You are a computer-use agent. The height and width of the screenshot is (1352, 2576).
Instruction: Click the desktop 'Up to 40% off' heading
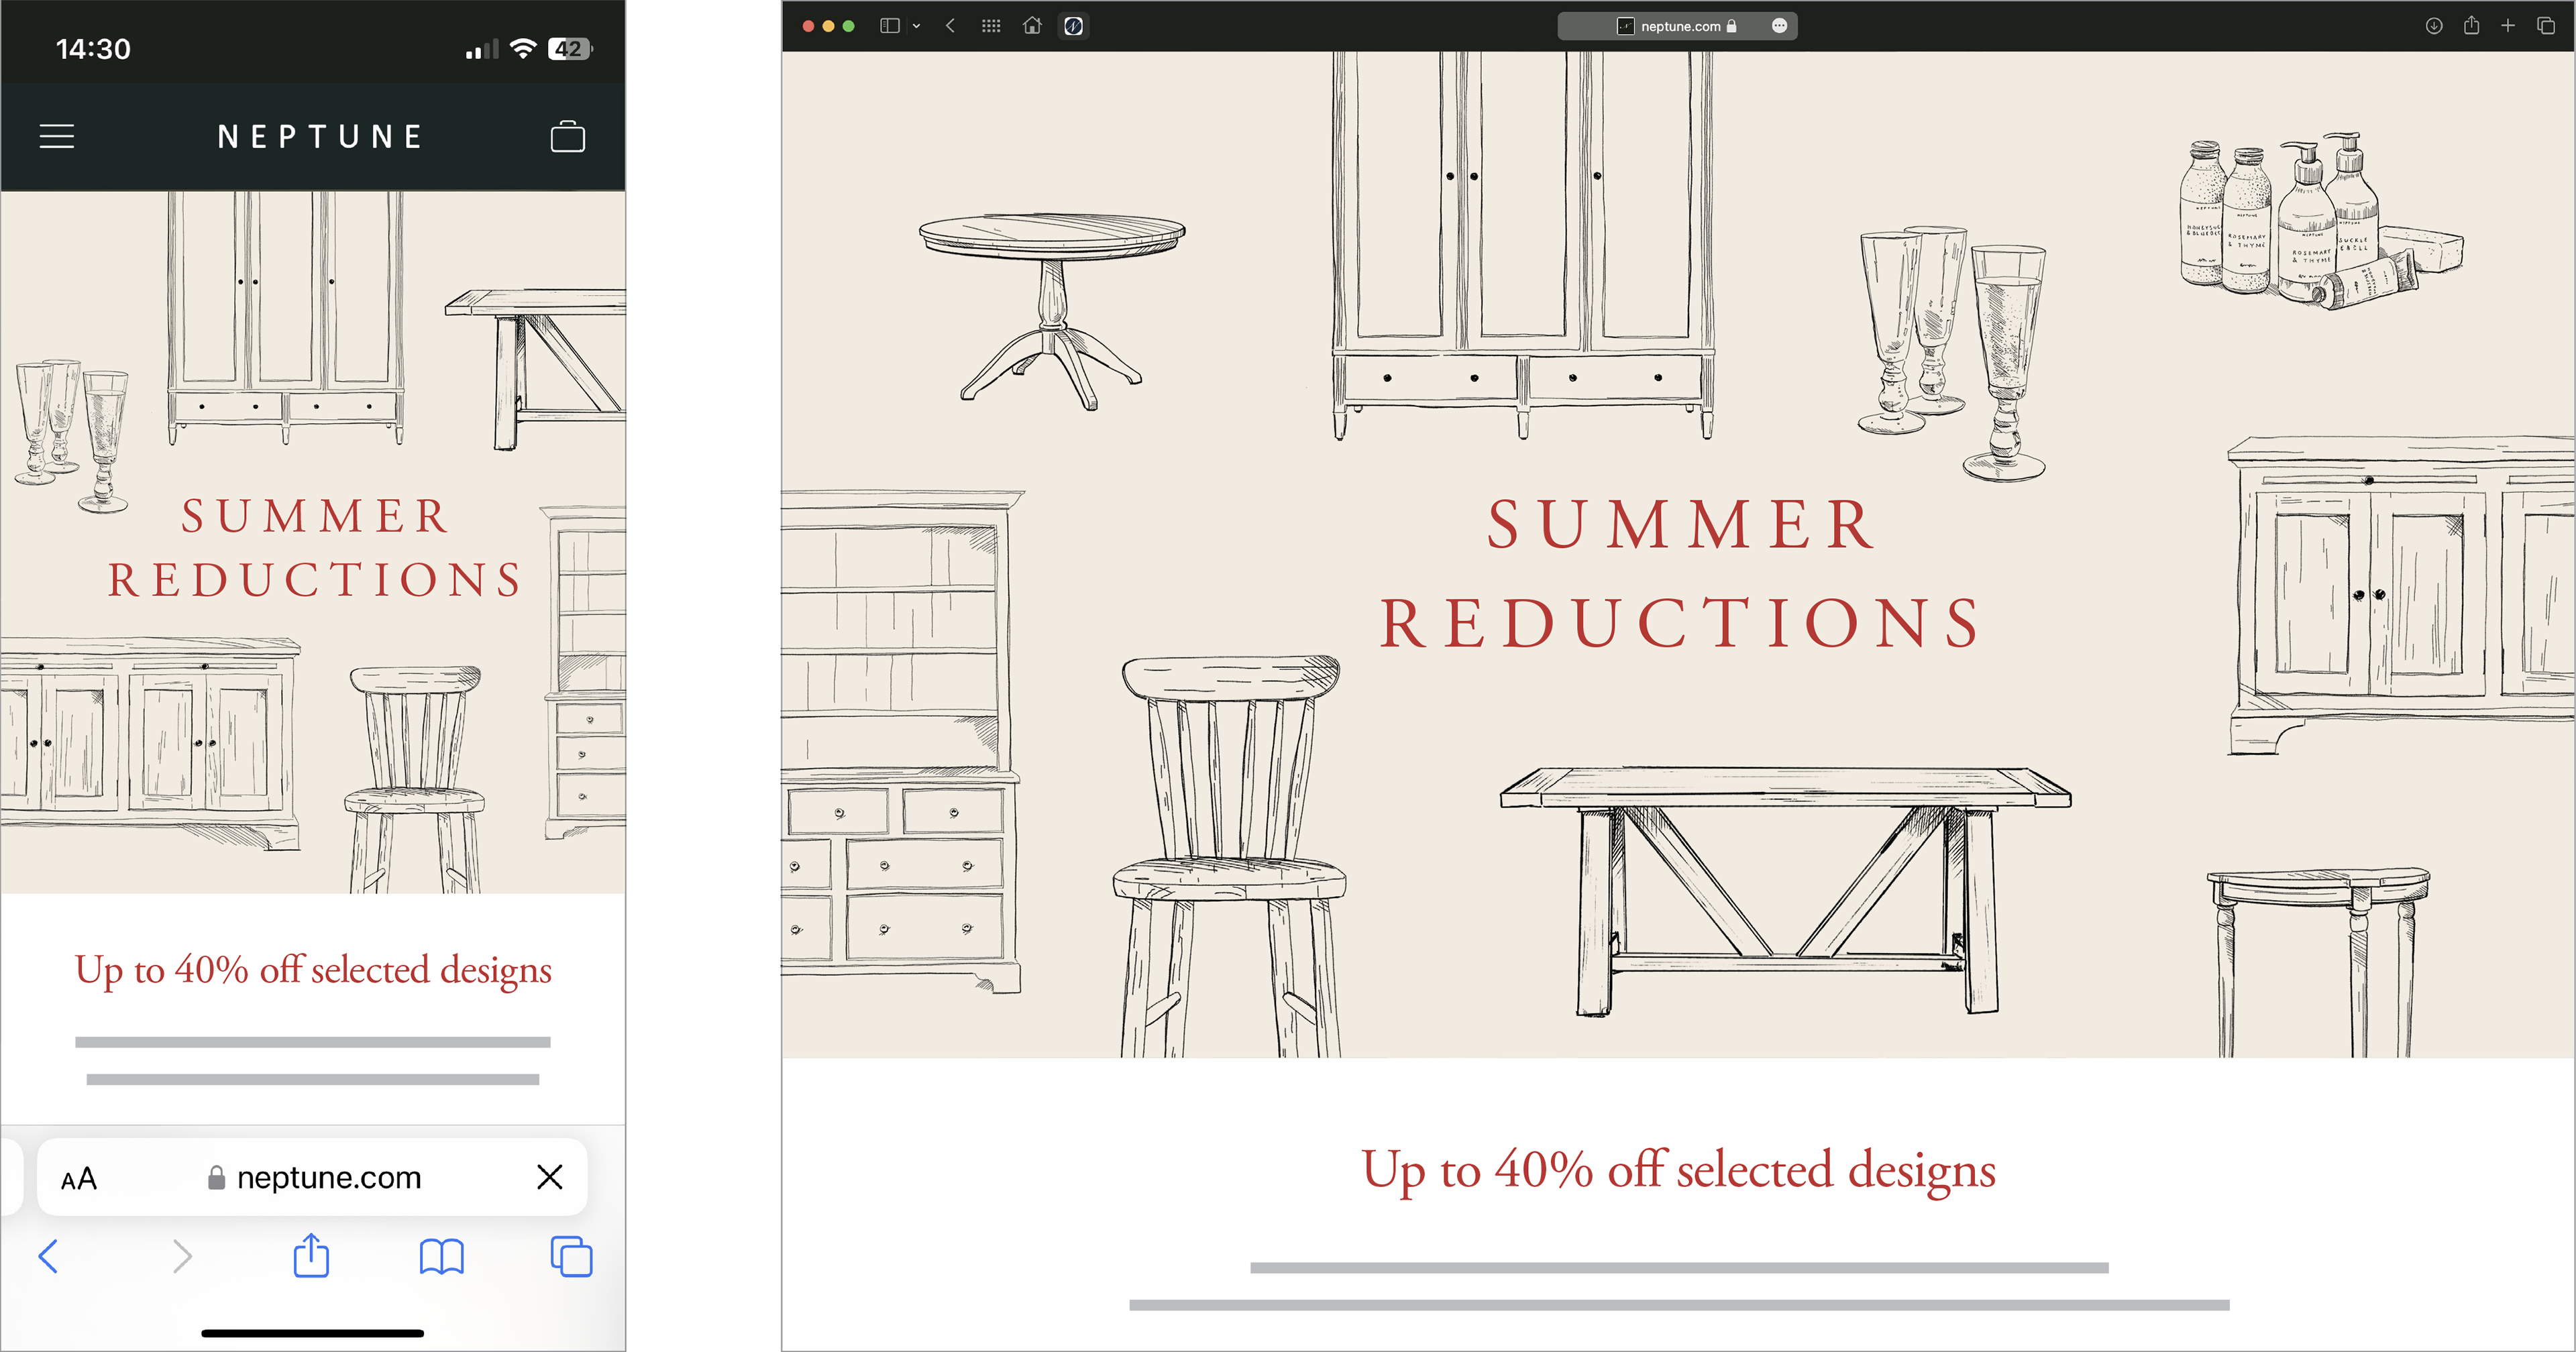[x=1678, y=1170]
